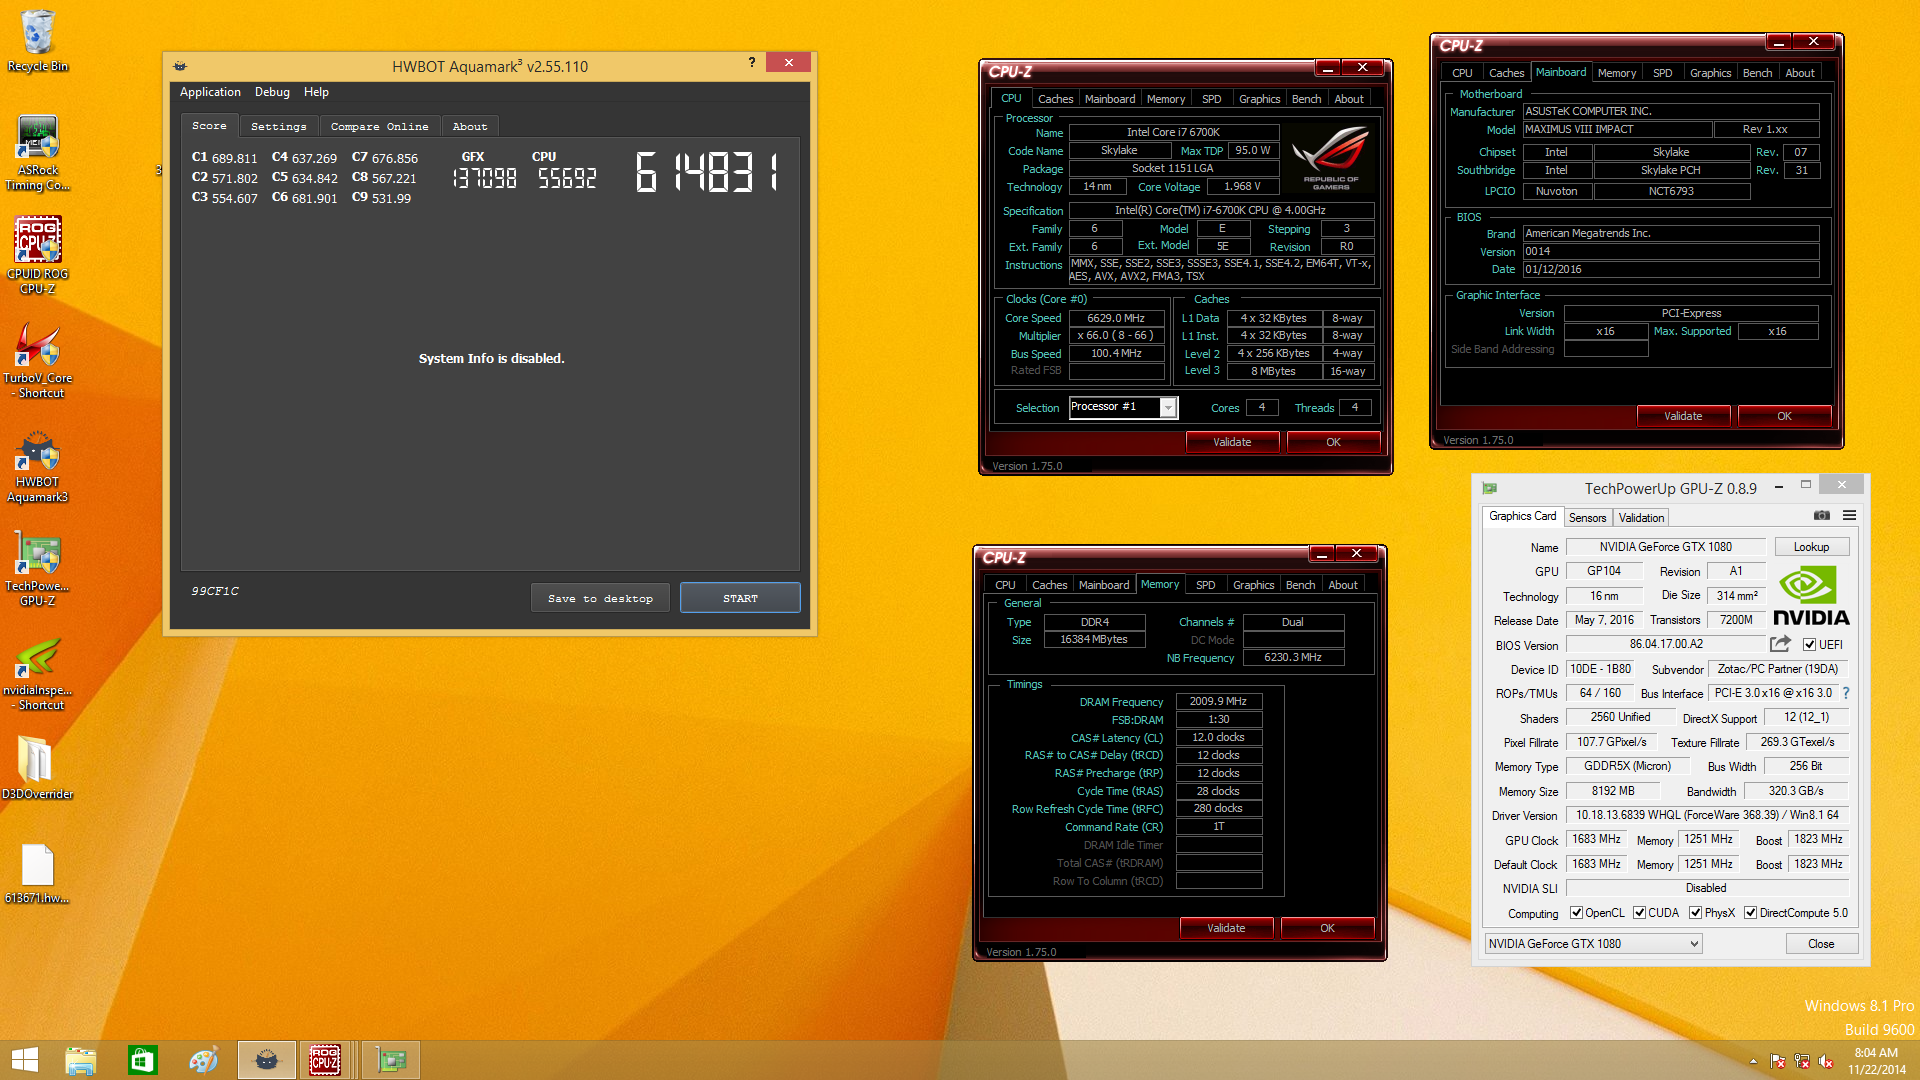Image resolution: width=1920 pixels, height=1080 pixels.
Task: Click the Aquamark title bar help question mark
Action: pyautogui.click(x=752, y=63)
